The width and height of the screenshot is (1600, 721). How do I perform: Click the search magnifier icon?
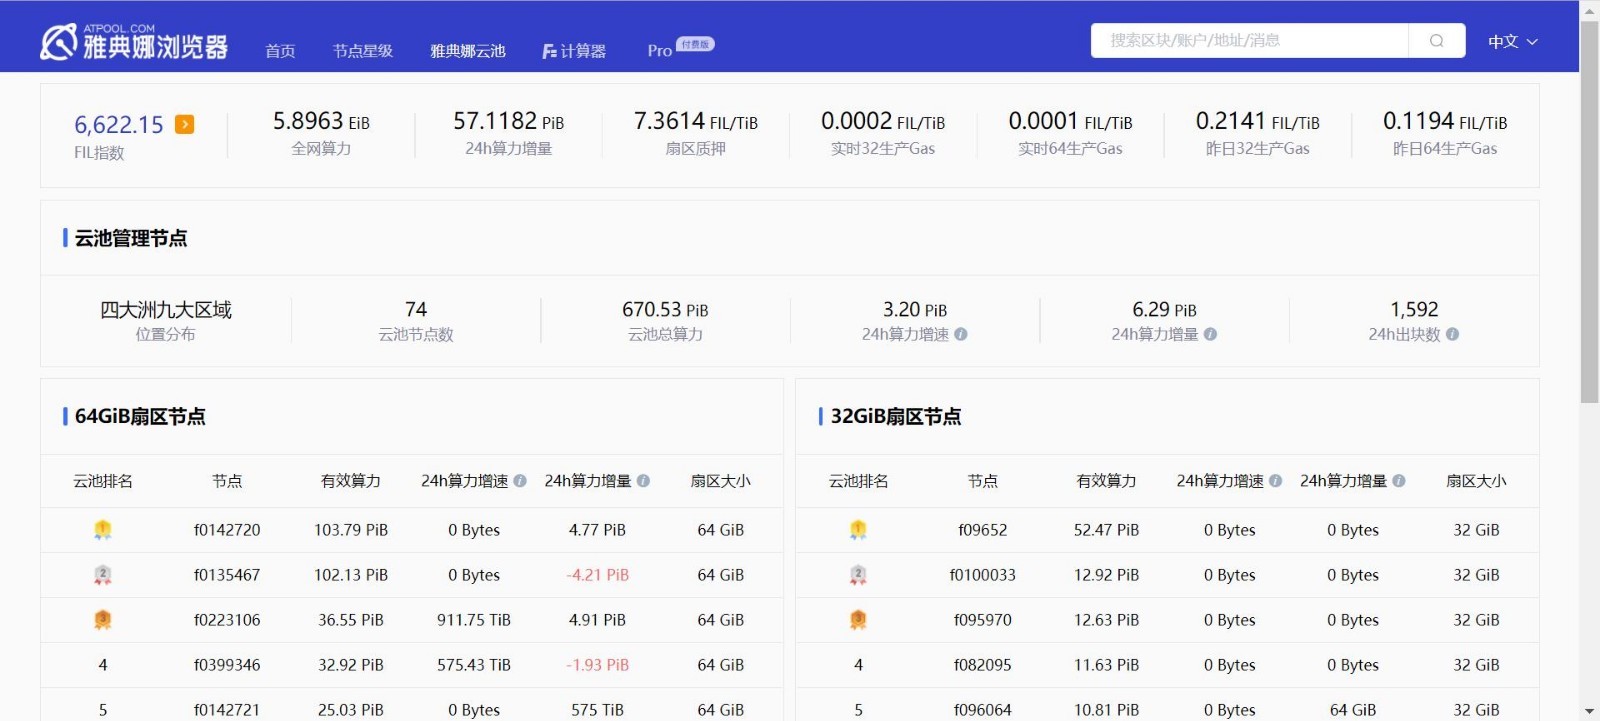click(1436, 41)
